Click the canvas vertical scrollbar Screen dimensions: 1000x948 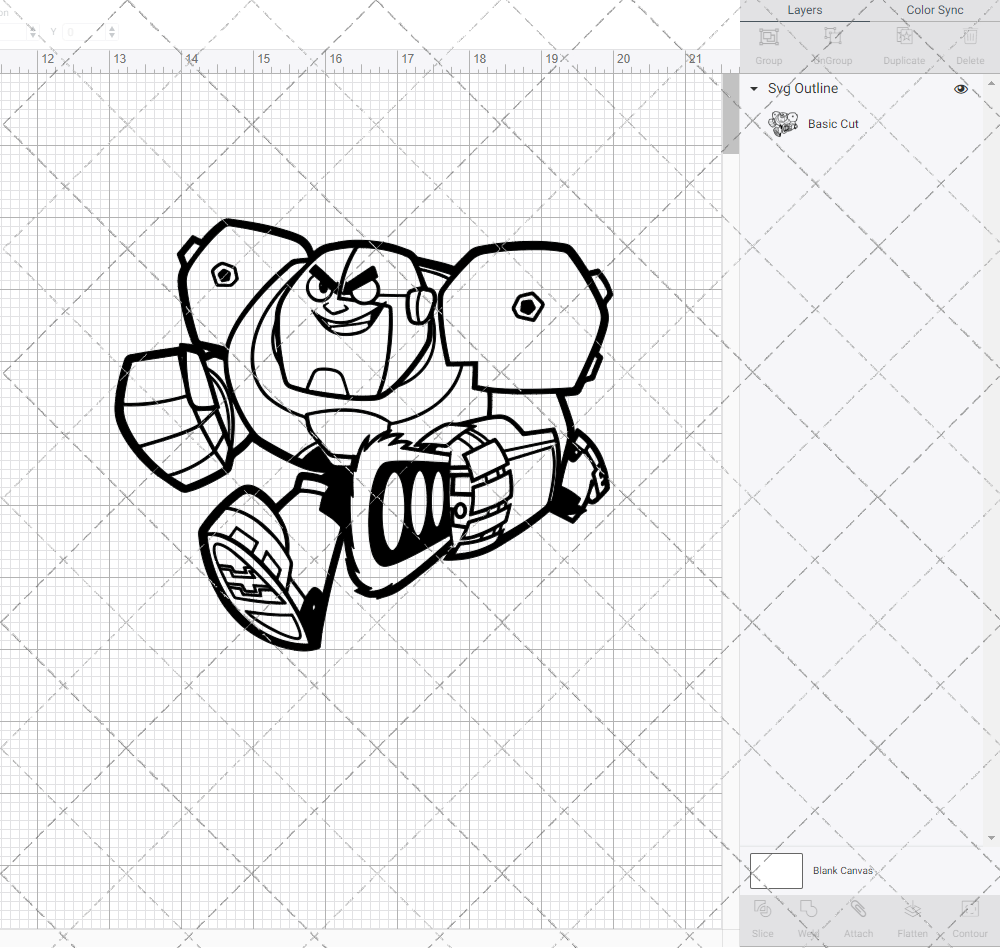pyautogui.click(x=729, y=112)
